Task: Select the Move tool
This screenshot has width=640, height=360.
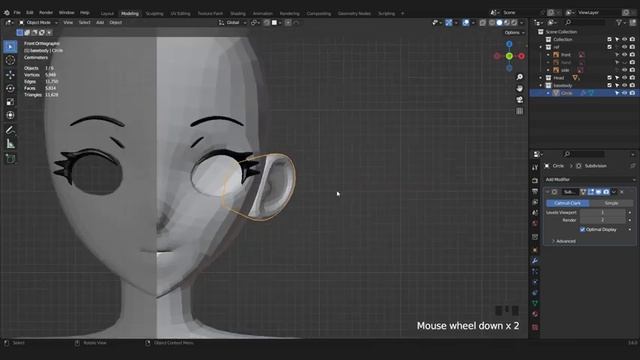Action: pos(10,75)
